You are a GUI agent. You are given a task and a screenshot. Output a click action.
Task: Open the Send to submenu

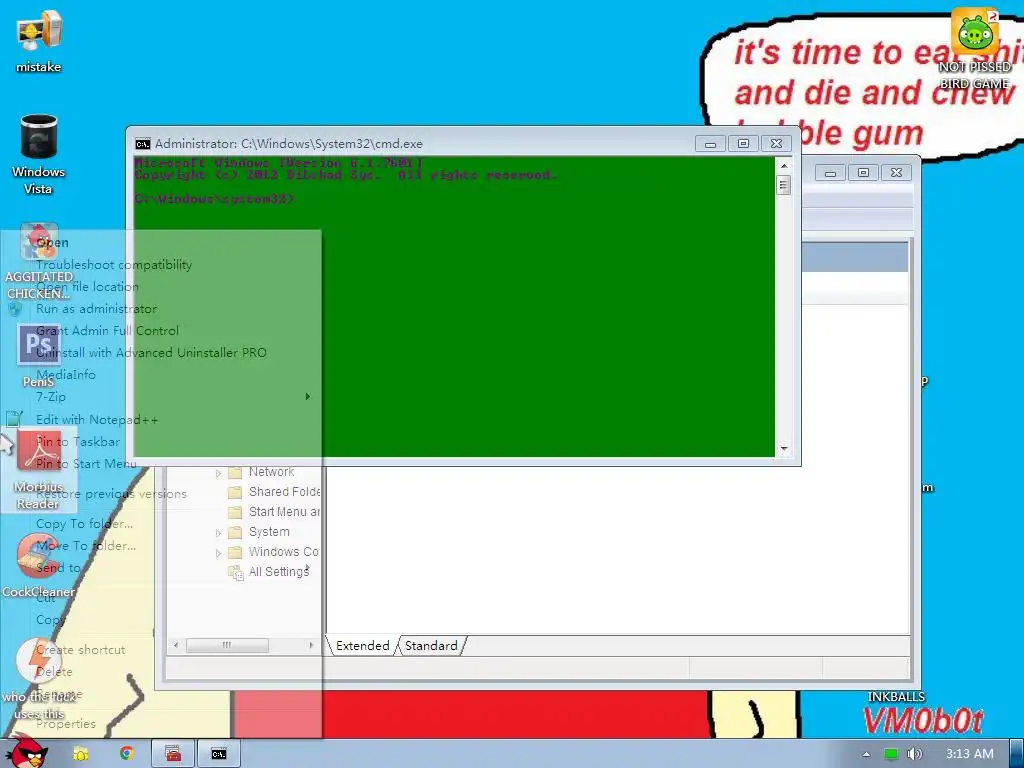[162, 568]
